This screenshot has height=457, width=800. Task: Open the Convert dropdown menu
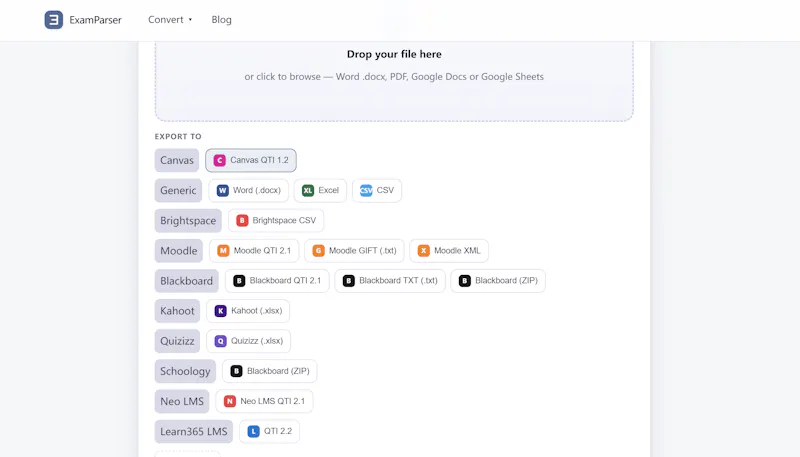tap(170, 19)
